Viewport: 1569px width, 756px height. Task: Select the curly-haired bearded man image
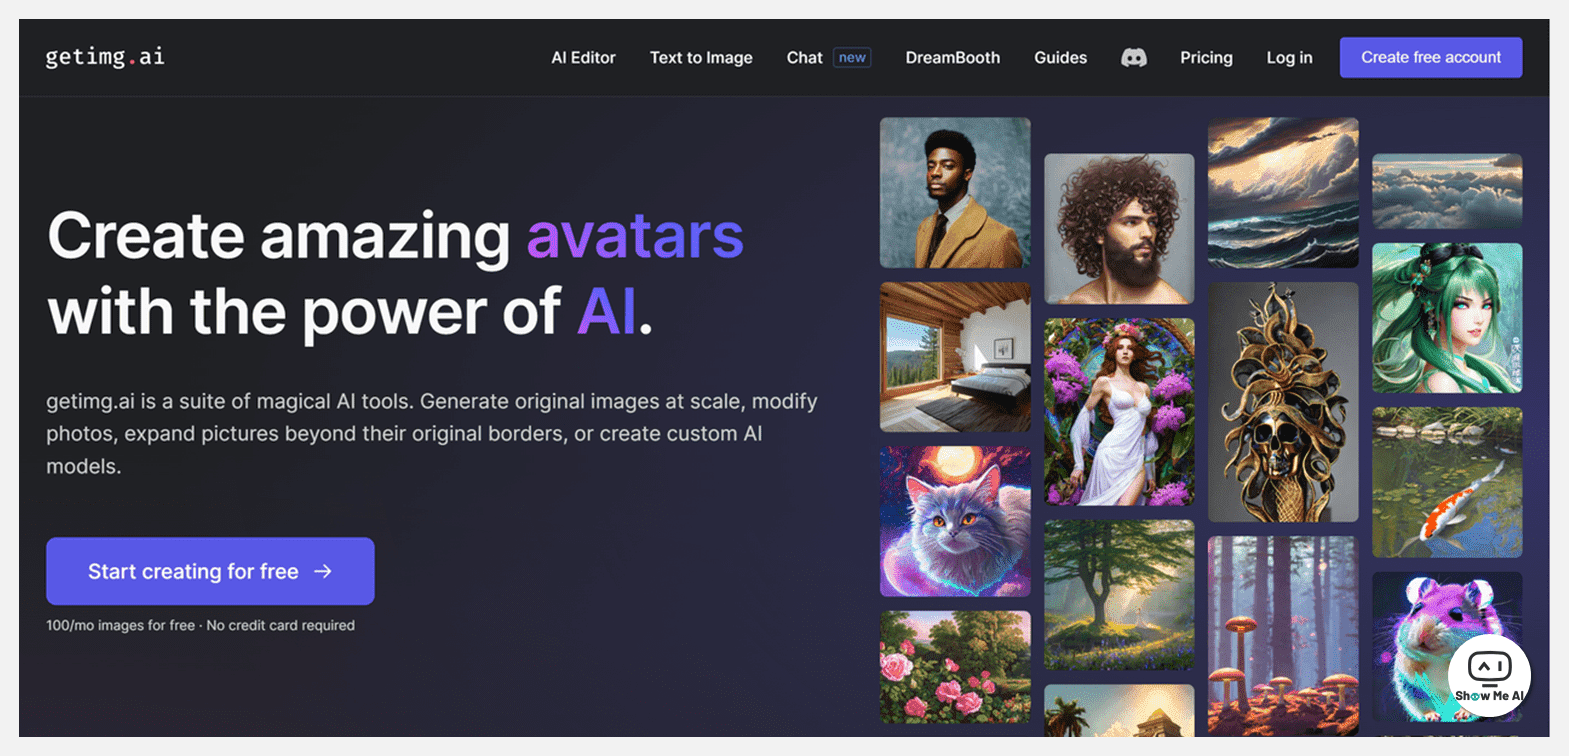click(1119, 229)
